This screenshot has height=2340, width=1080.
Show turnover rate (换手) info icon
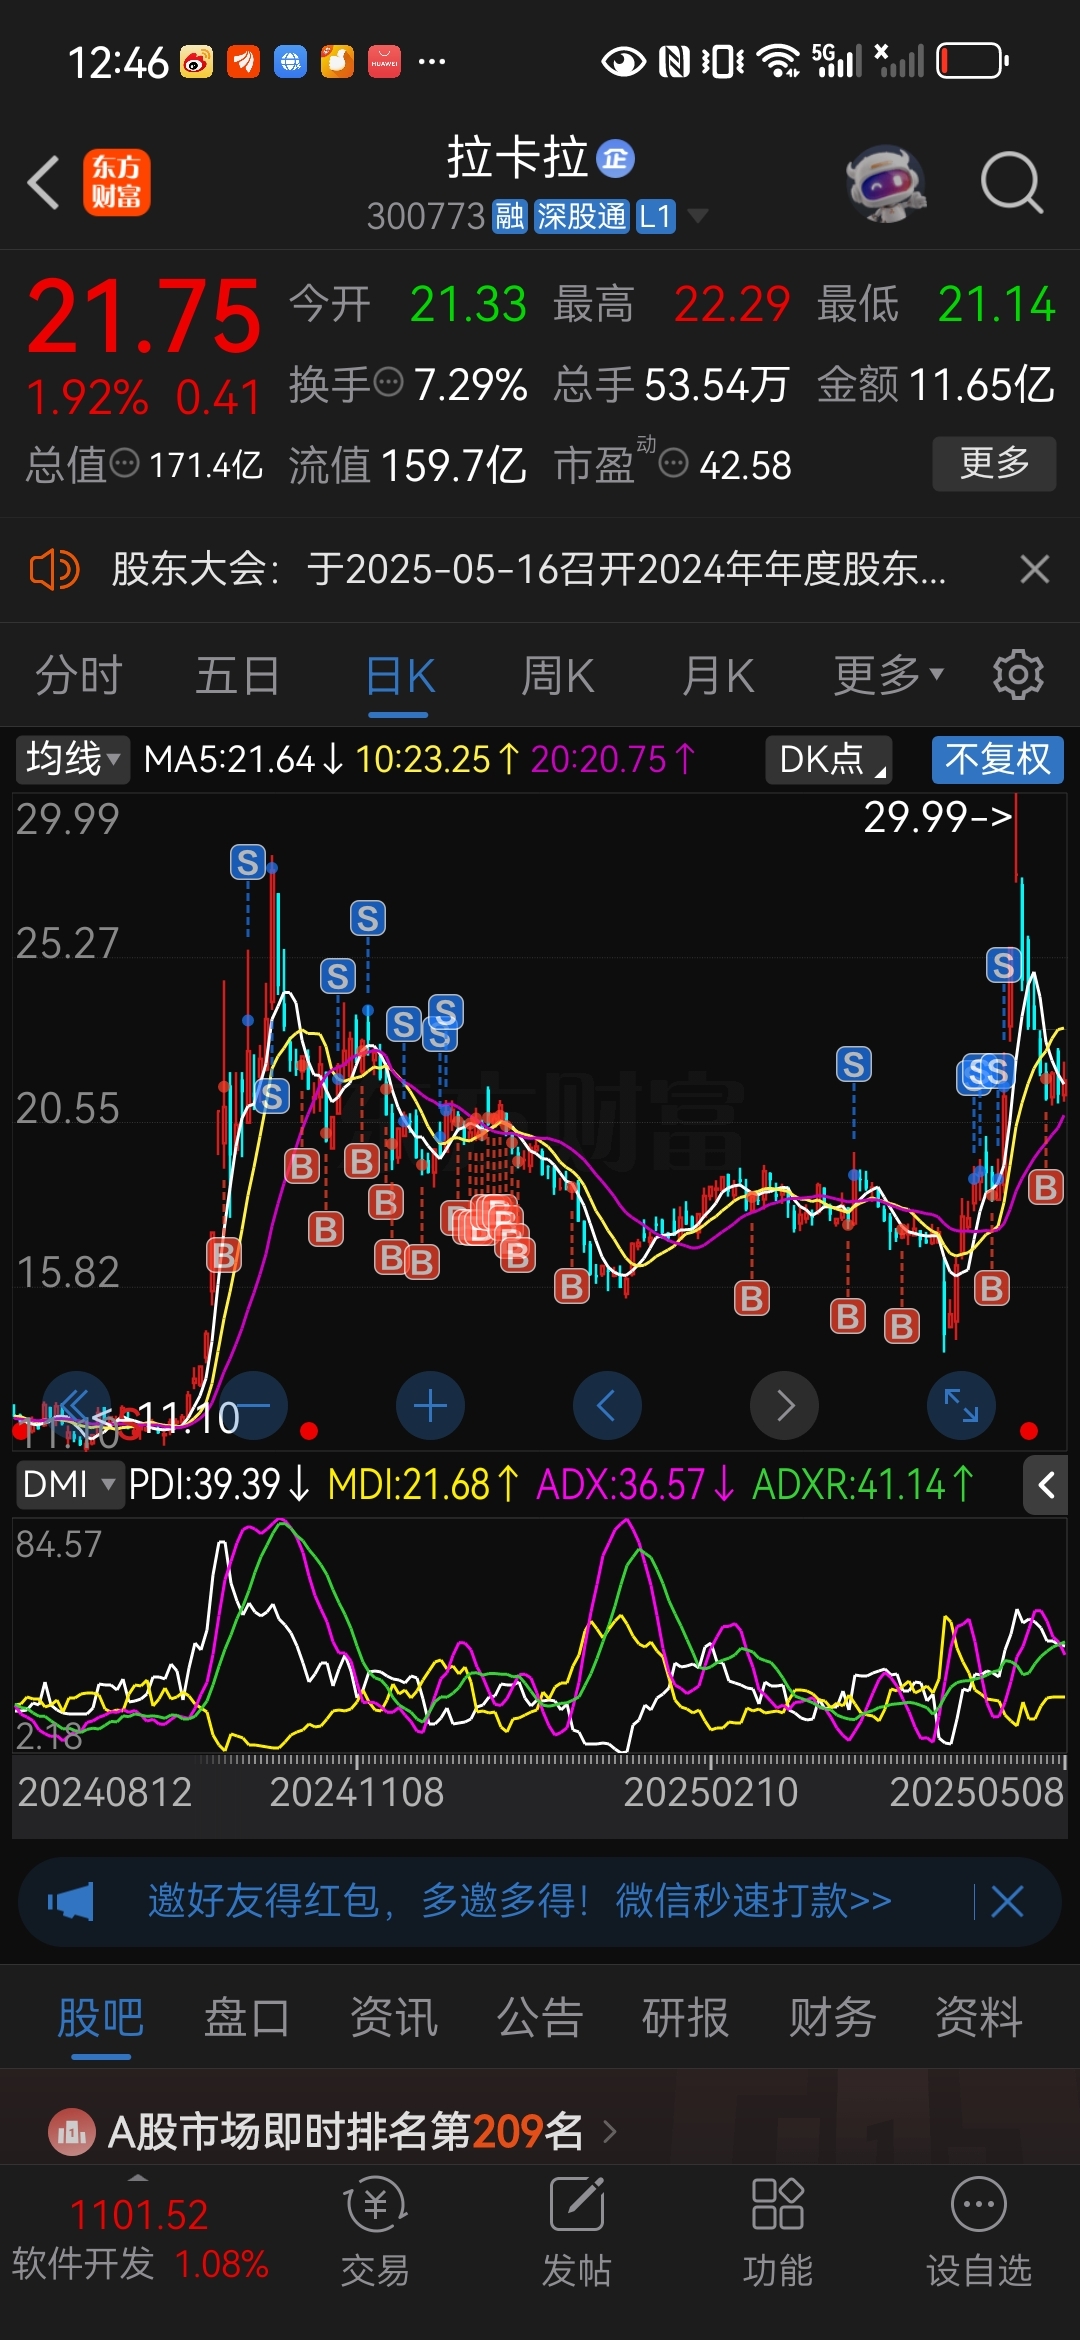click(387, 381)
